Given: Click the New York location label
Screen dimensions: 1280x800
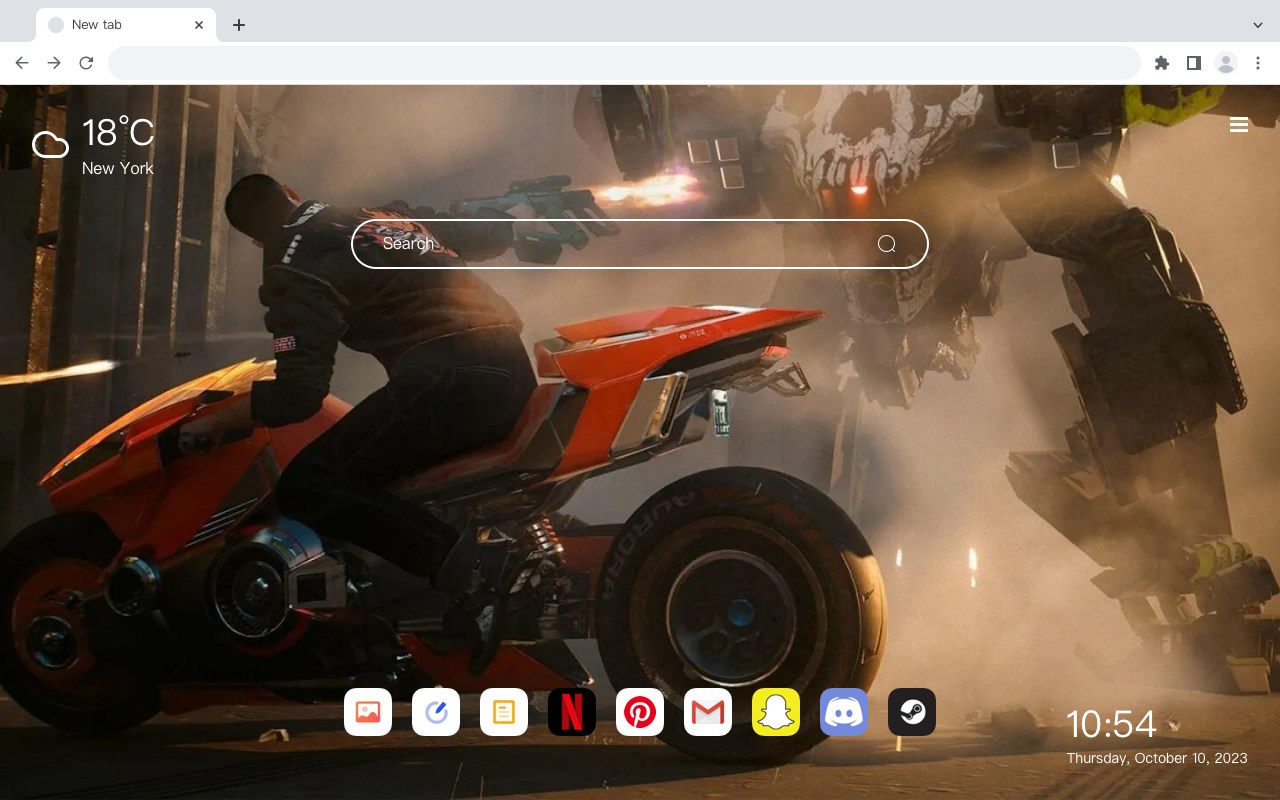Looking at the screenshot, I should [118, 168].
